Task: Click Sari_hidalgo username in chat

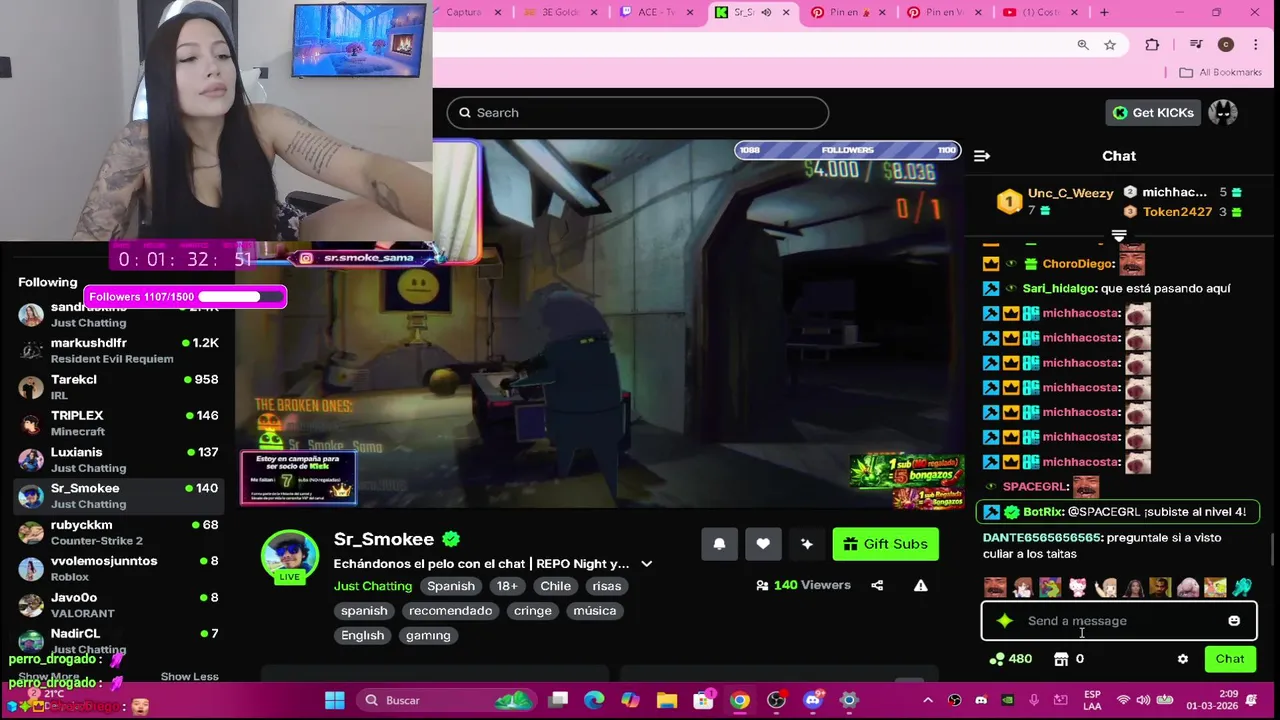Action: click(1059, 289)
